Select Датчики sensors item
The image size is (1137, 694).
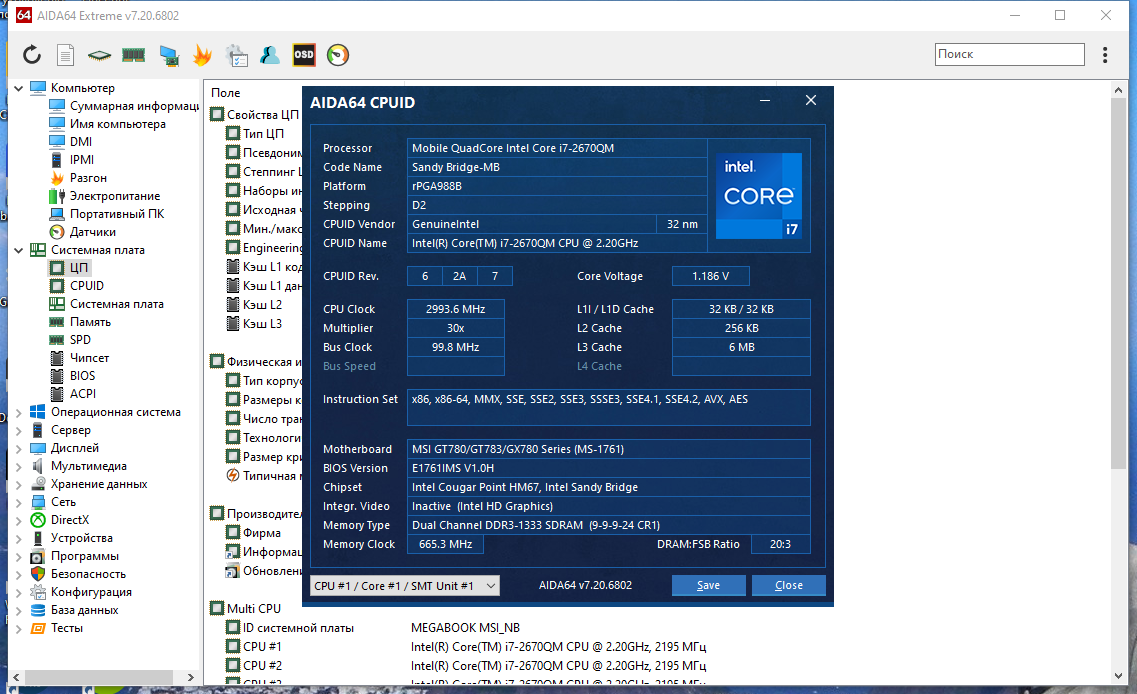[x=92, y=232]
